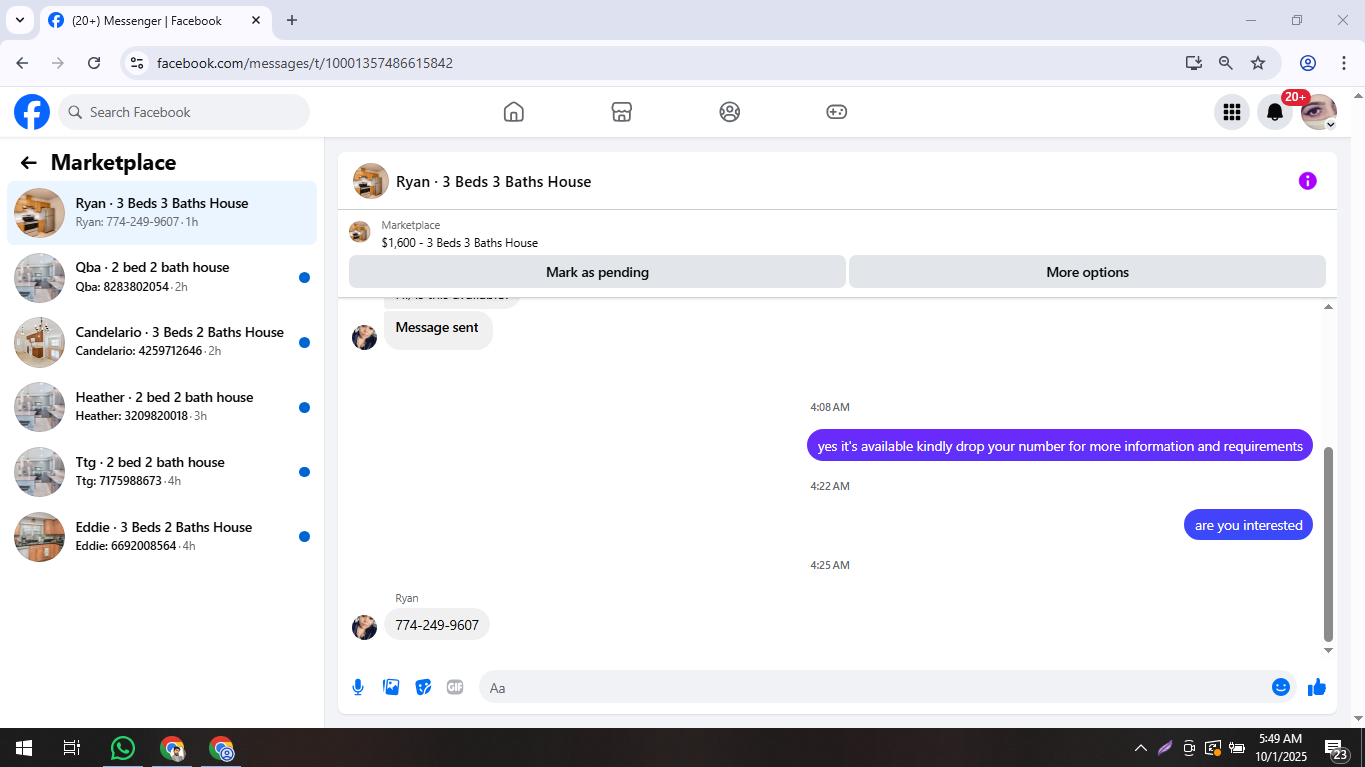Click the chat scroll up arrow
The width and height of the screenshot is (1365, 767).
click(1328, 307)
